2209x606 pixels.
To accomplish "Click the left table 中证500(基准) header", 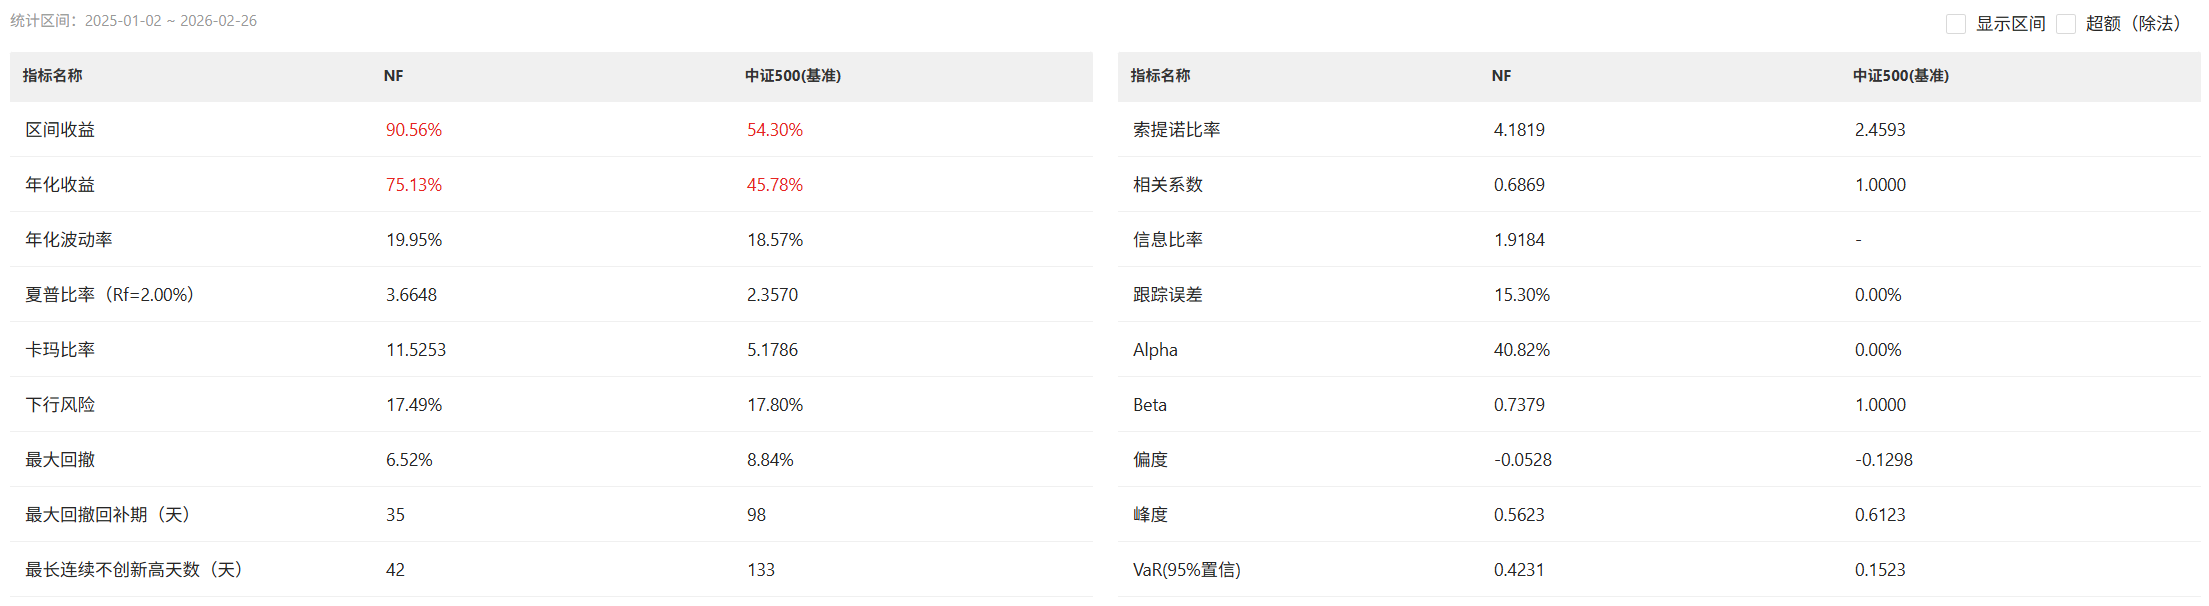I will click(792, 76).
